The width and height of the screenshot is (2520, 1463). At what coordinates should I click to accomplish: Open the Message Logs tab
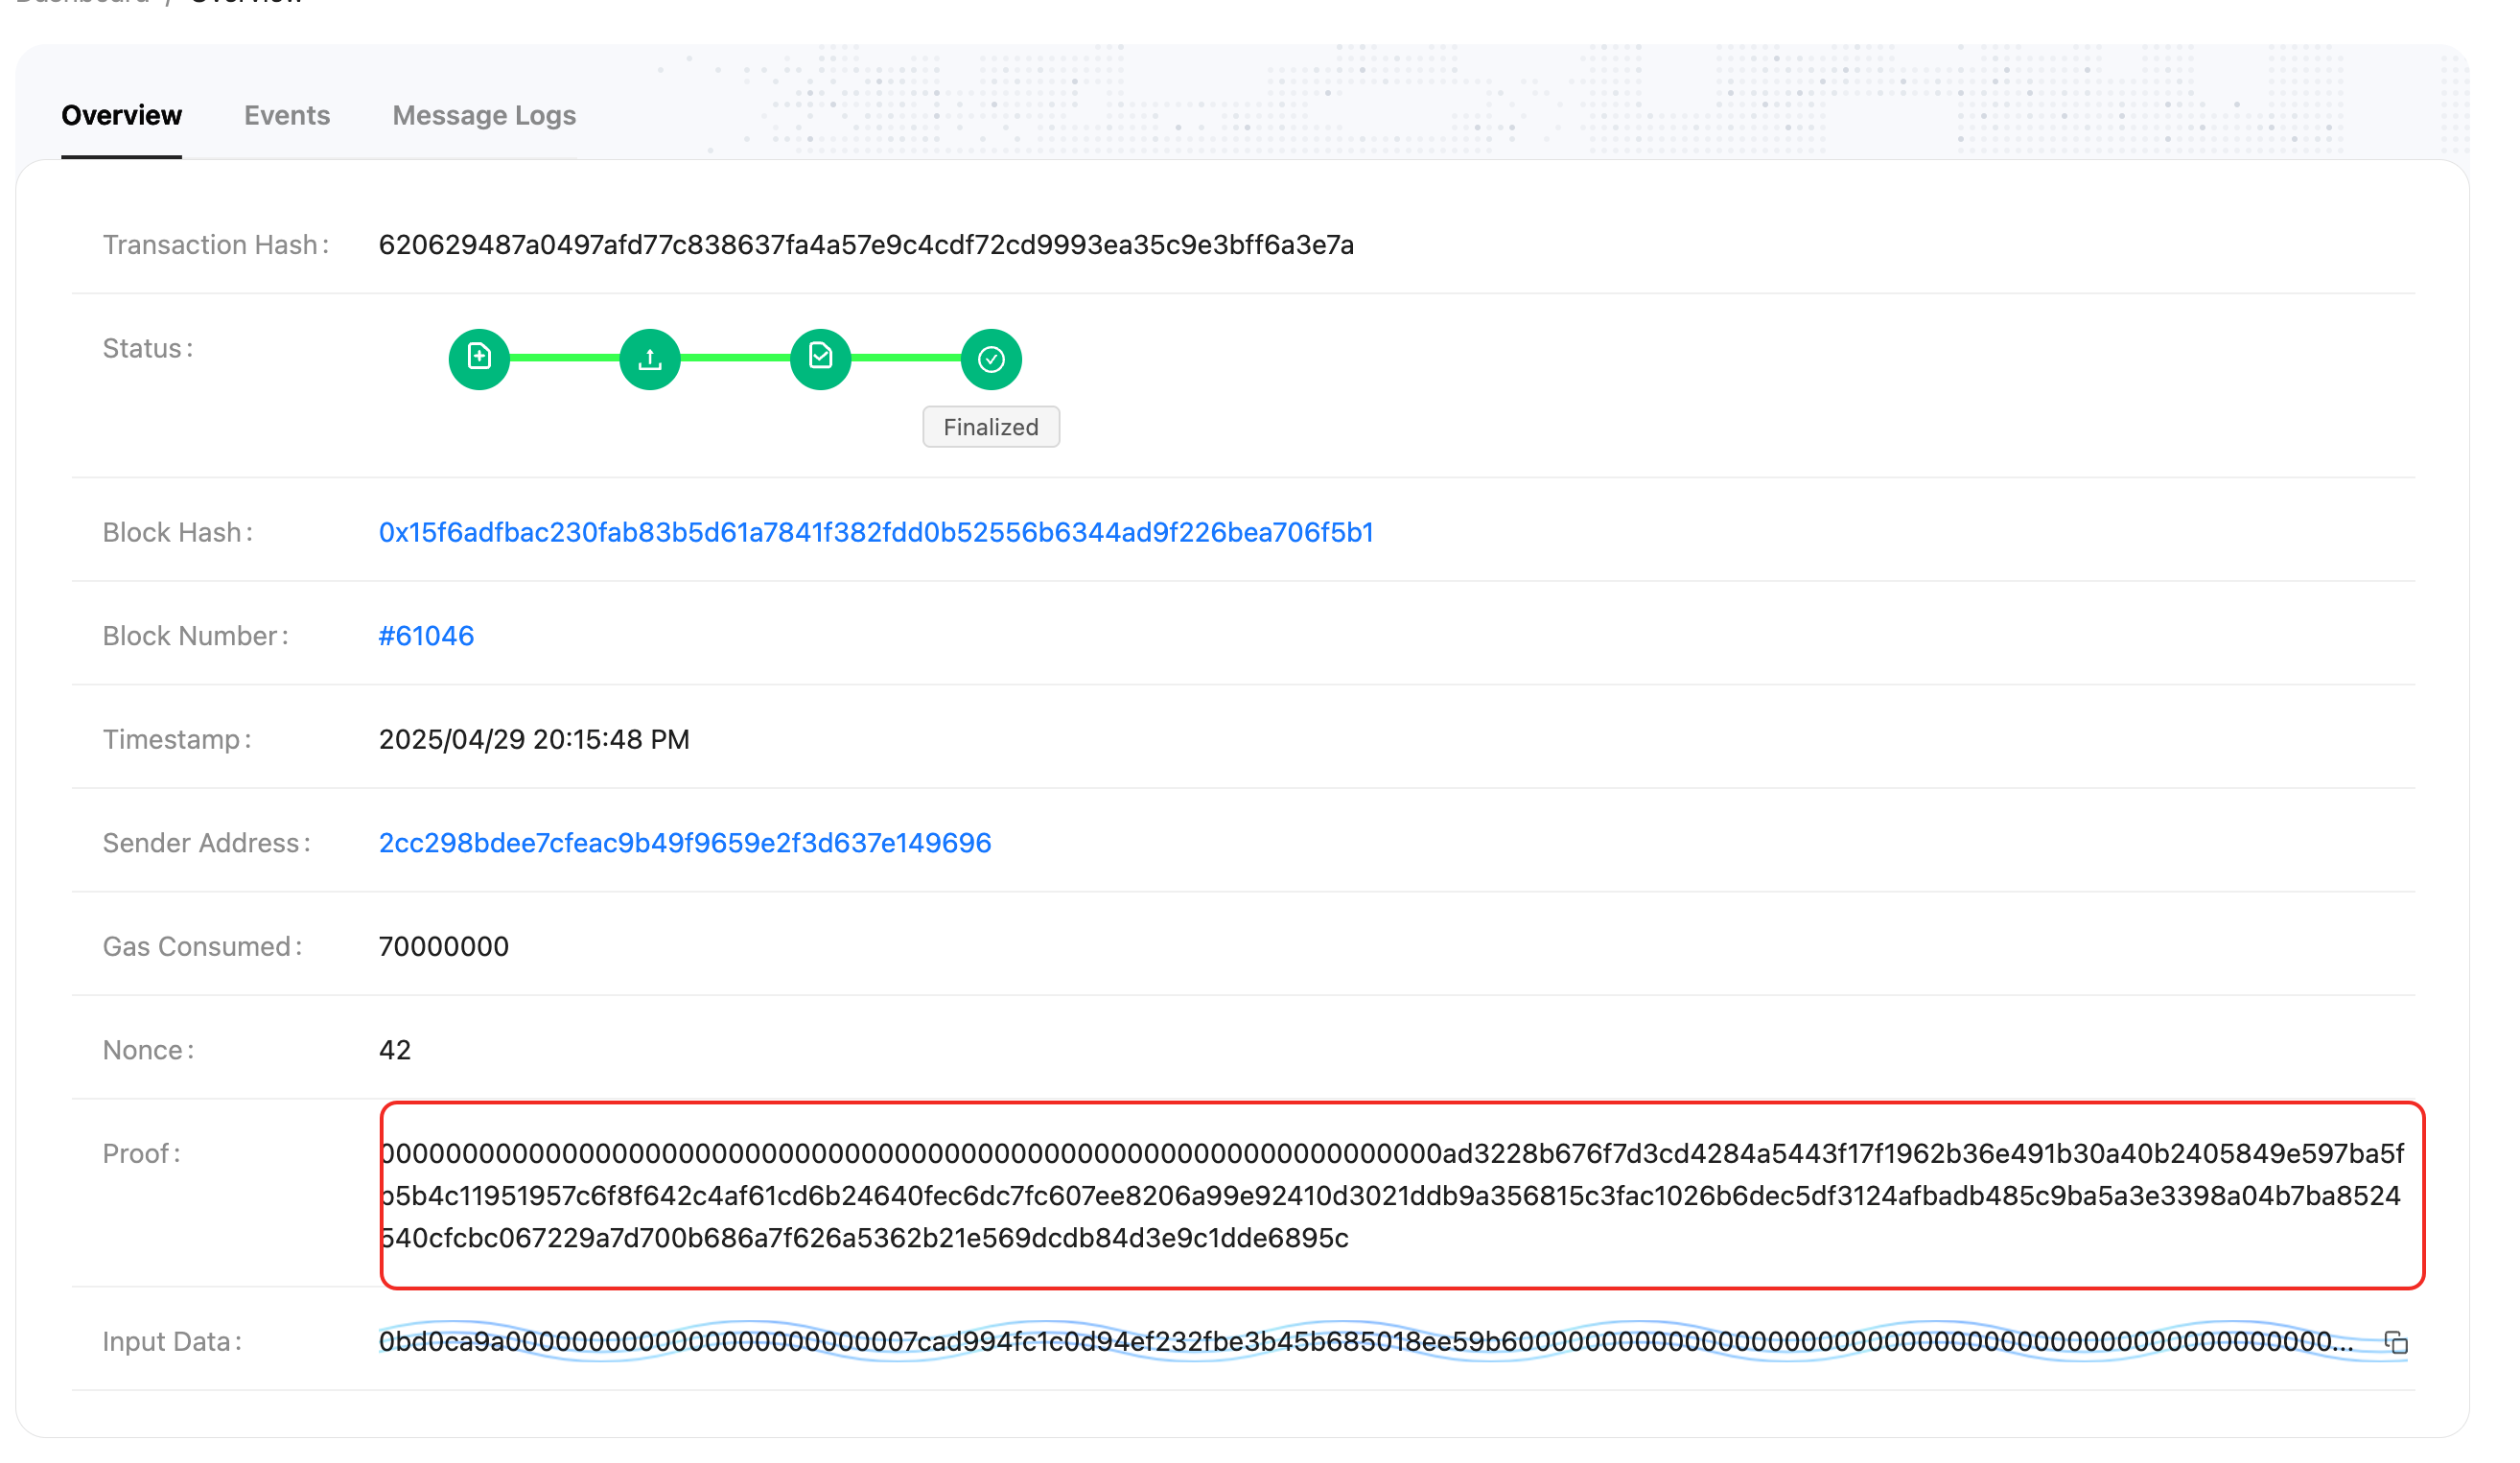coord(484,115)
